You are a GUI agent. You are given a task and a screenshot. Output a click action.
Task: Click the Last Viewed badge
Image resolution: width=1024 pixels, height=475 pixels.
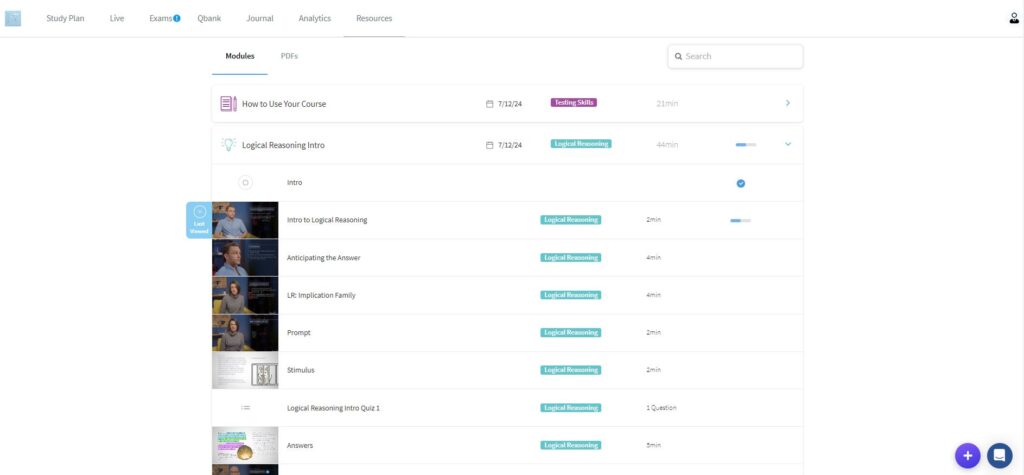point(199,220)
